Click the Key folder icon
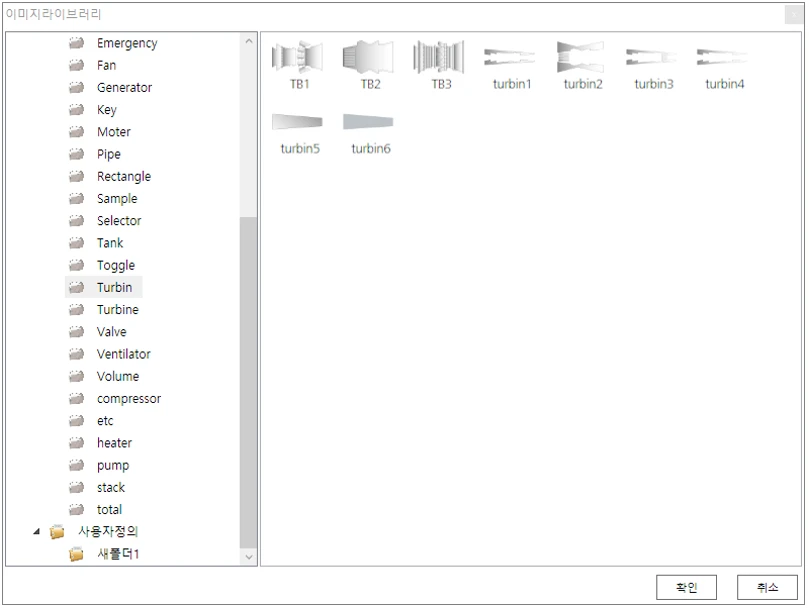 click(x=76, y=109)
